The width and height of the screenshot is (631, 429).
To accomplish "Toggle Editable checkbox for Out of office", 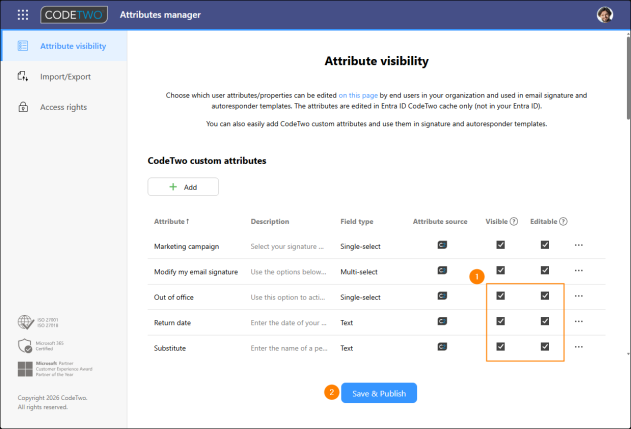I will (545, 296).
